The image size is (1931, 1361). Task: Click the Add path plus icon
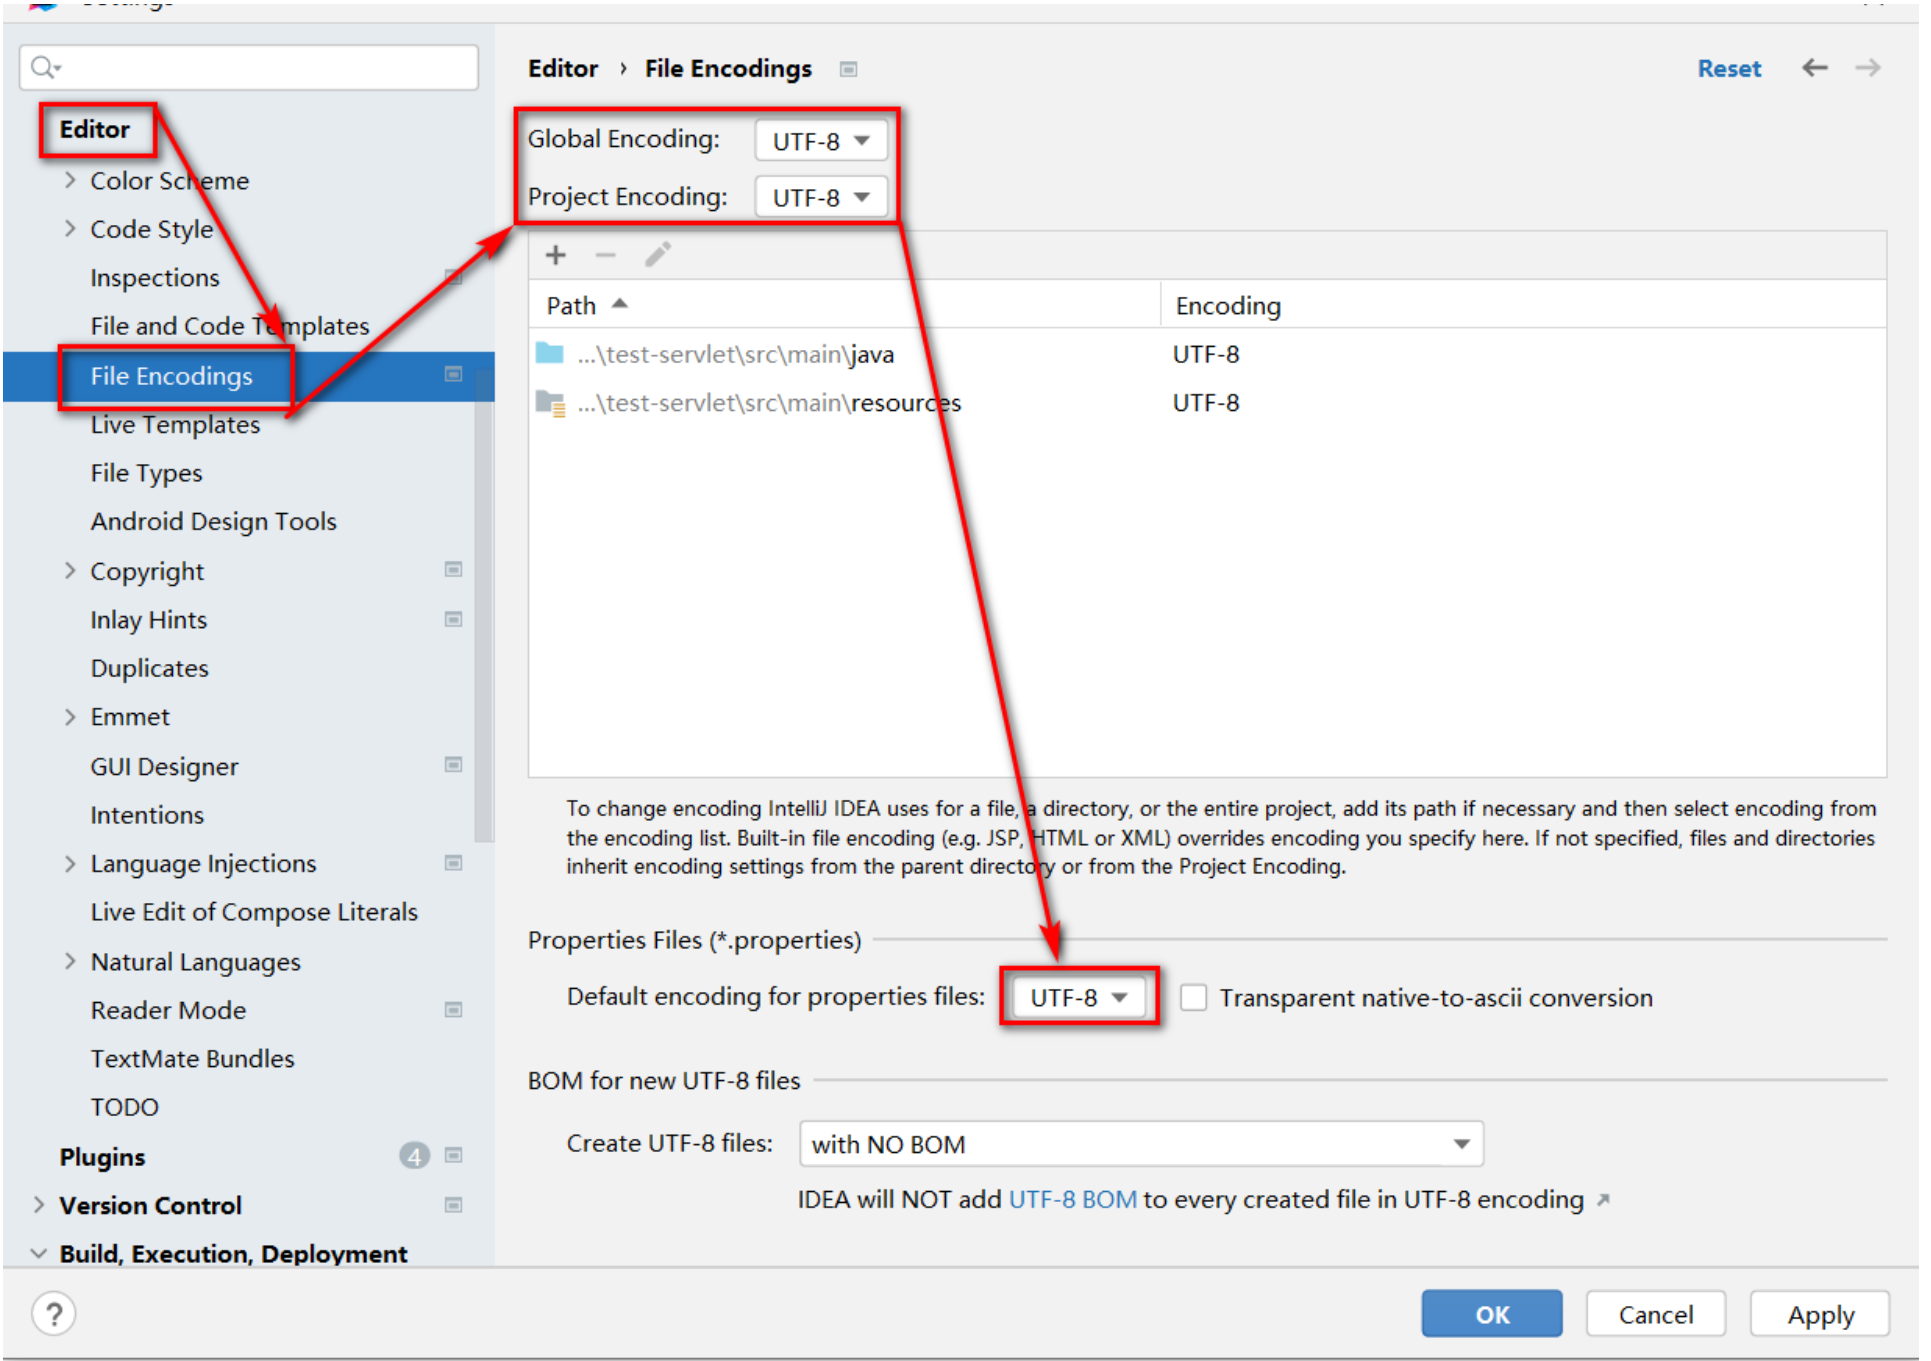(x=556, y=255)
